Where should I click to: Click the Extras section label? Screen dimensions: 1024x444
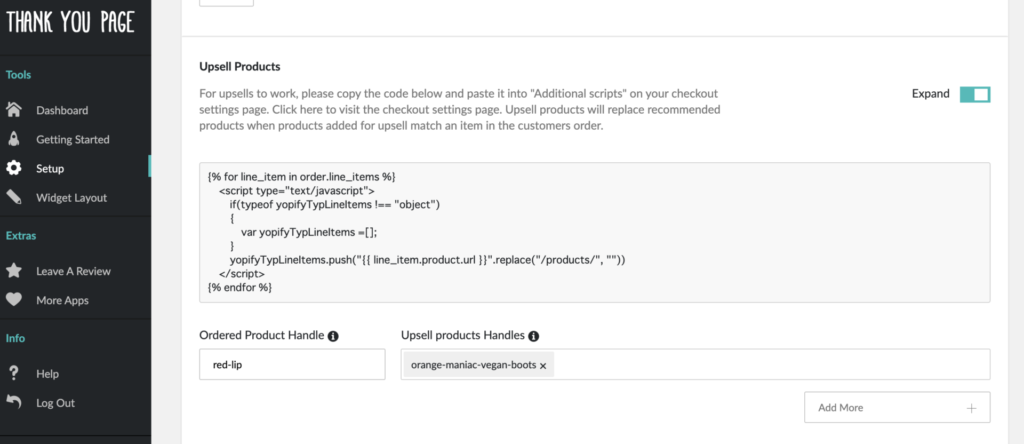point(21,236)
